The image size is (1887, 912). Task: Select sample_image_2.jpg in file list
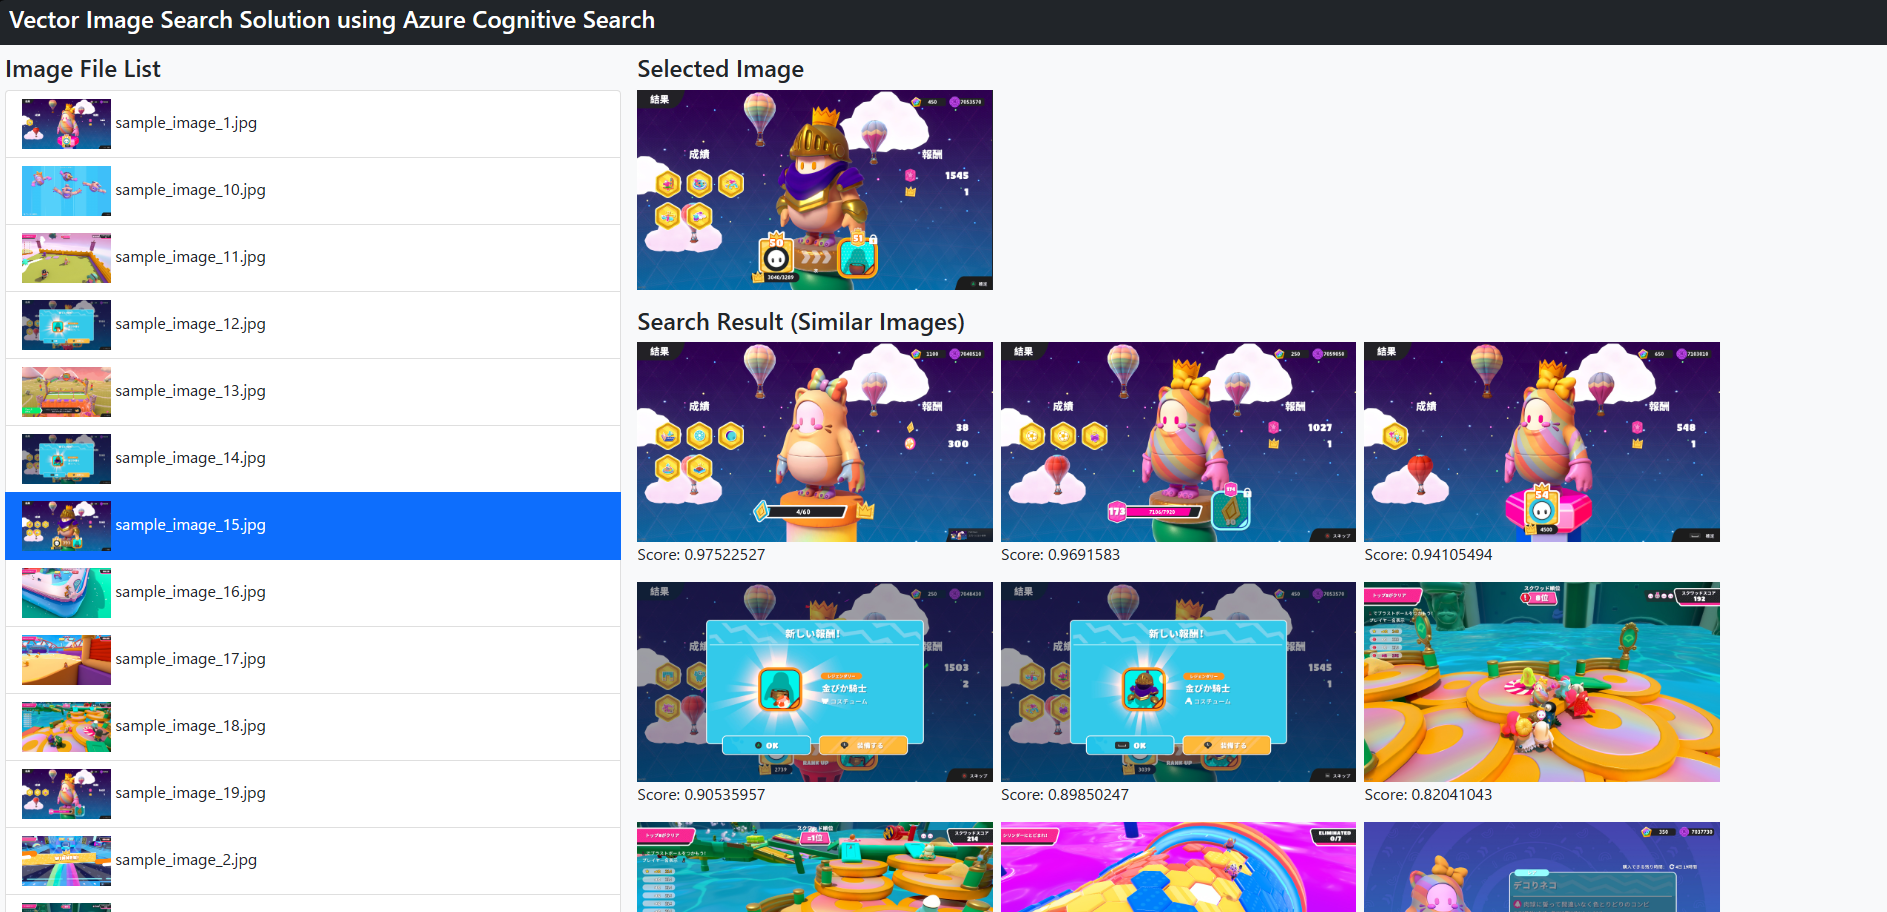pyautogui.click(x=313, y=861)
